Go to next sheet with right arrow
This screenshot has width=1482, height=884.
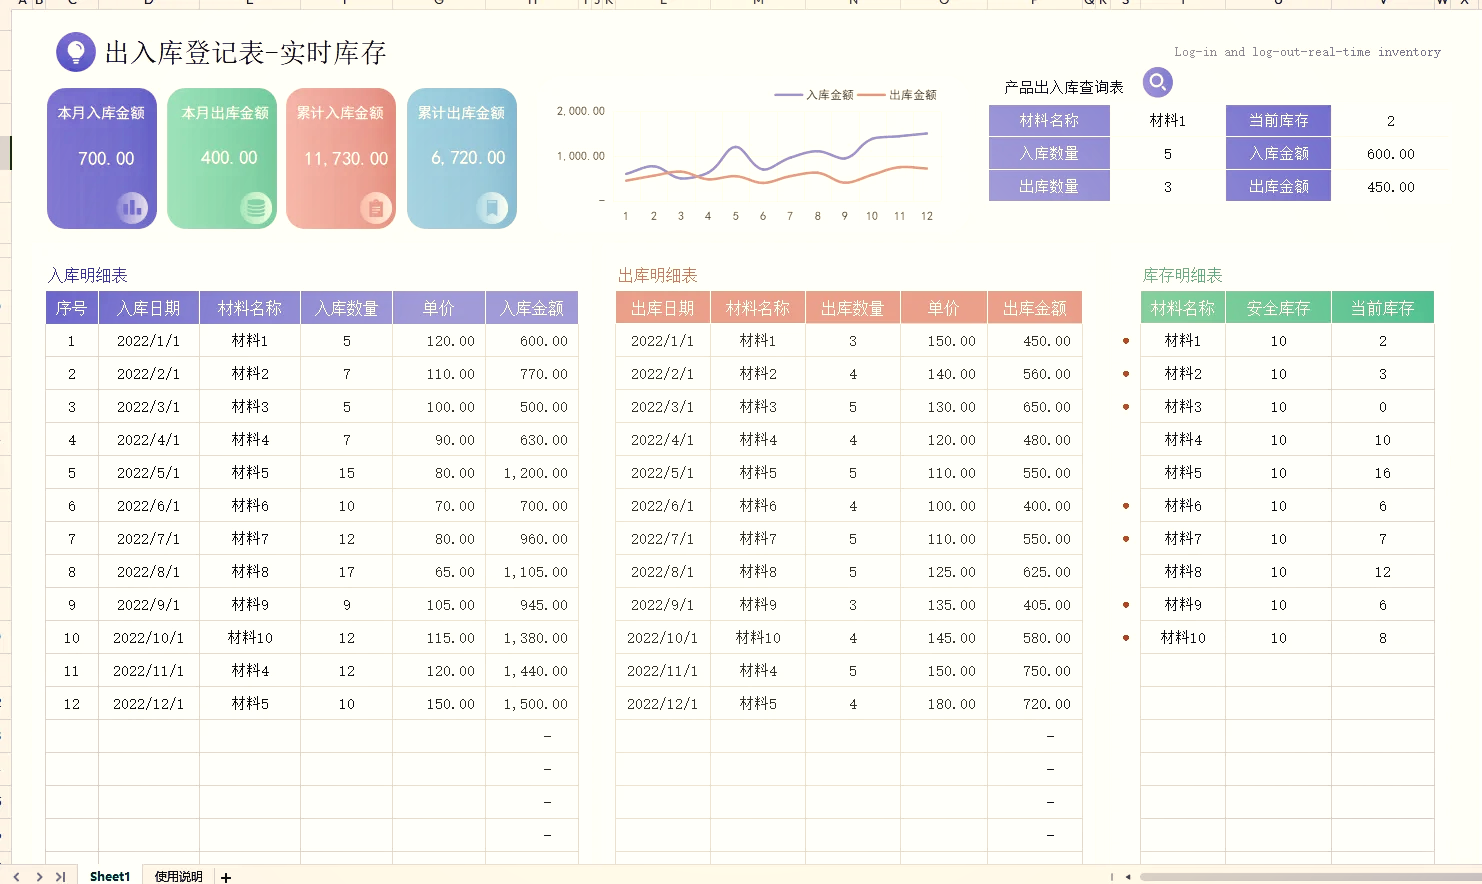click(x=39, y=877)
